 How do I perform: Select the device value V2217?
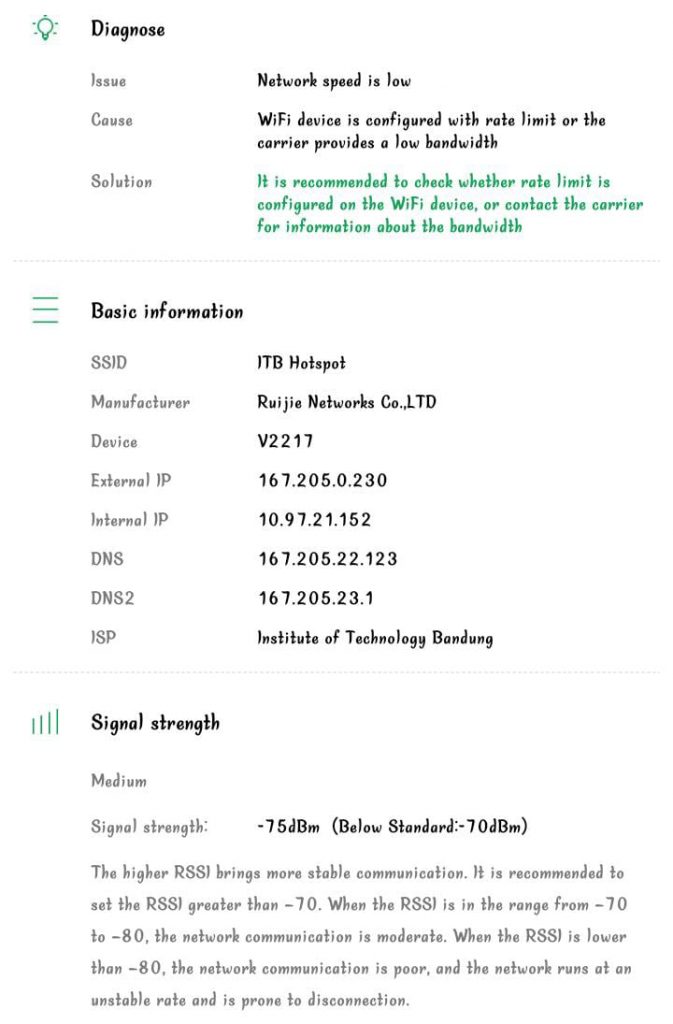(286, 442)
